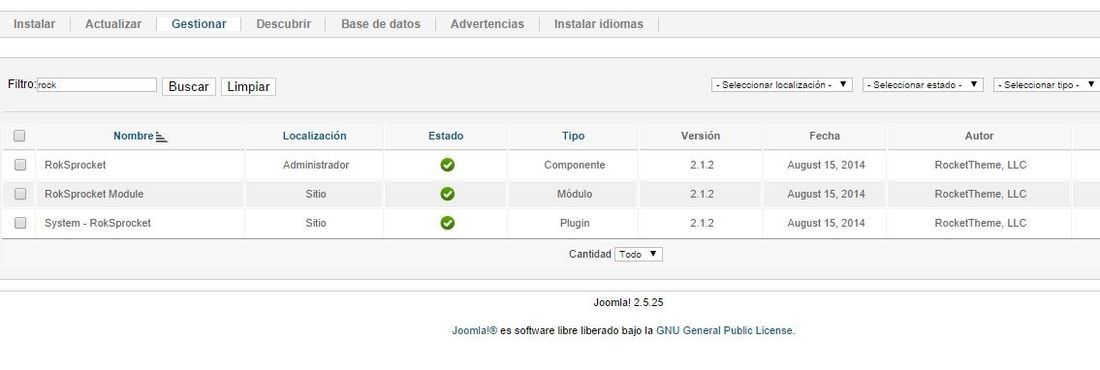Open the Seleccionar estado dropdown
The image size is (1100, 370).
click(x=923, y=84)
